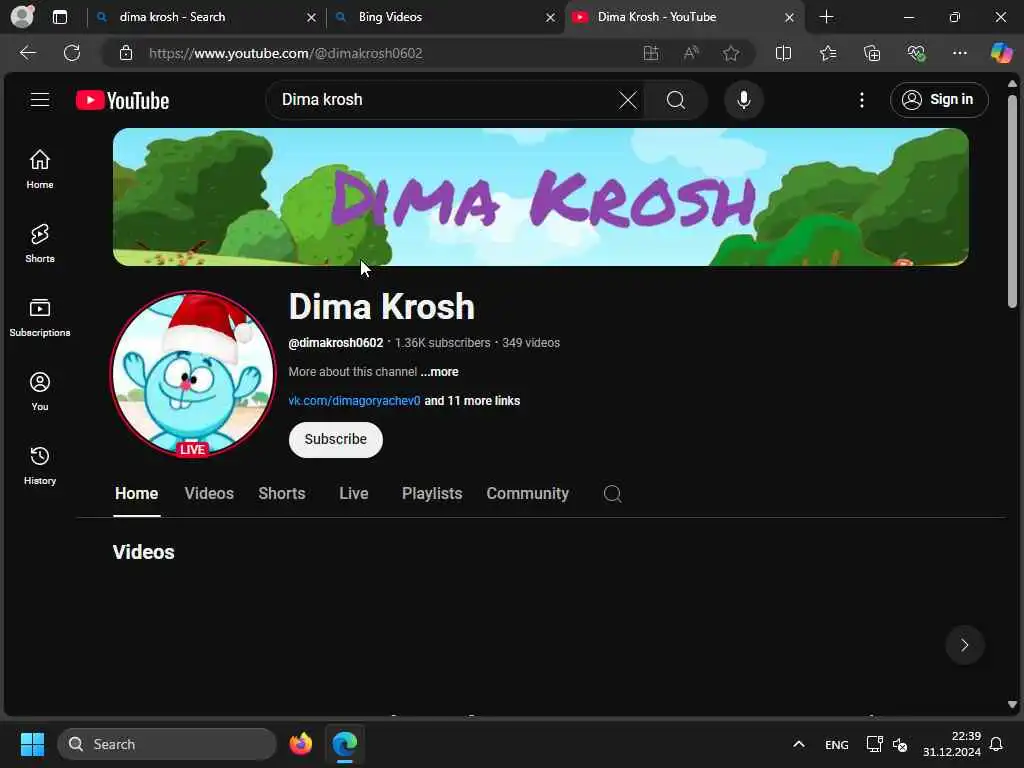
Task: Open the address bar apps icon
Action: pyautogui.click(x=650, y=53)
